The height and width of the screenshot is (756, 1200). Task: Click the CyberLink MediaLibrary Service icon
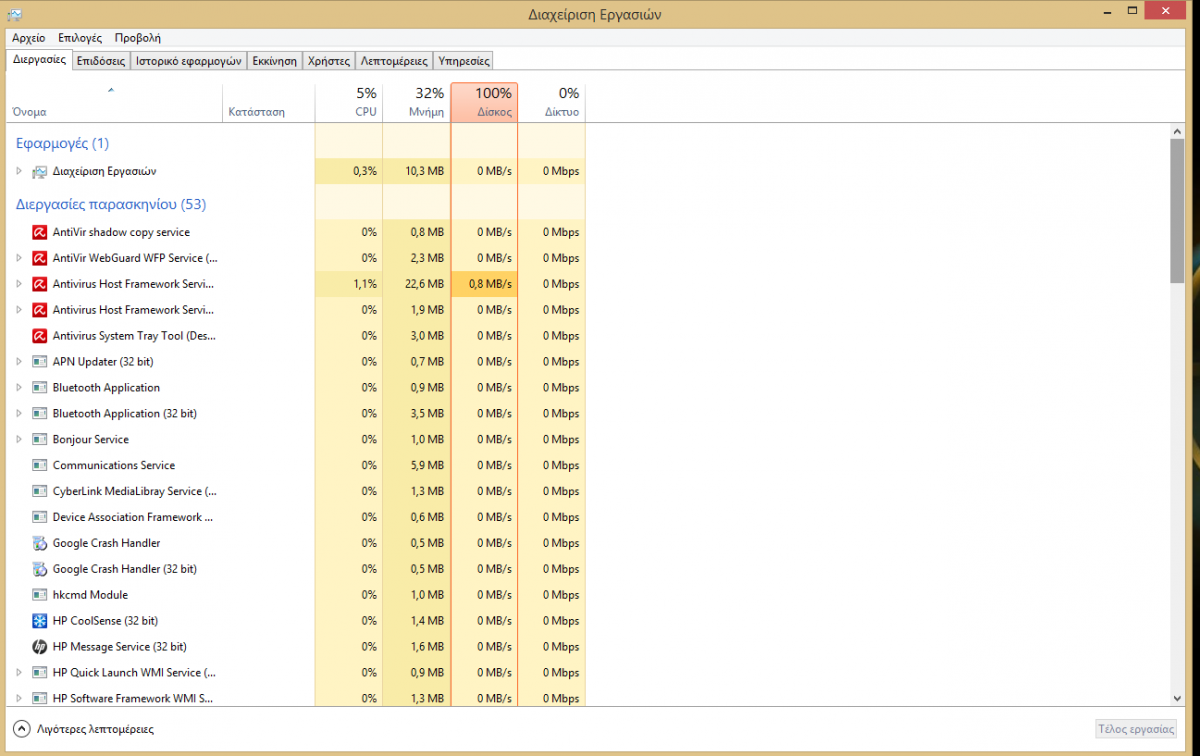[40, 491]
